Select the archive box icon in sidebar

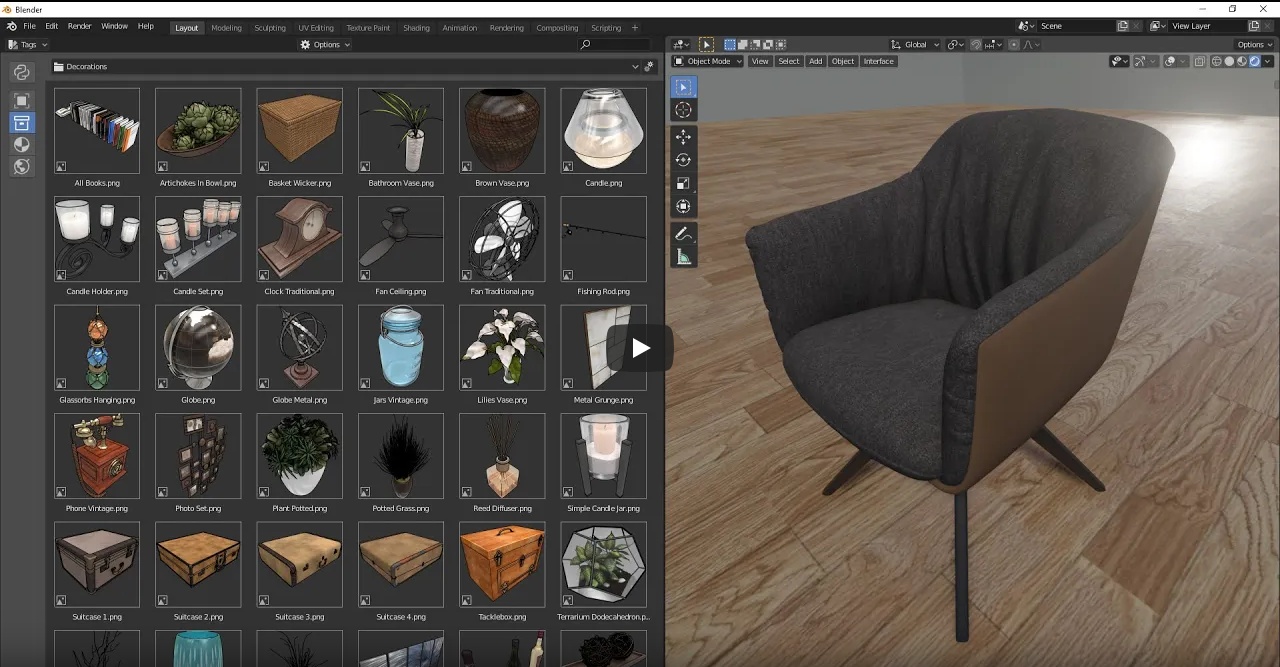[x=21, y=122]
